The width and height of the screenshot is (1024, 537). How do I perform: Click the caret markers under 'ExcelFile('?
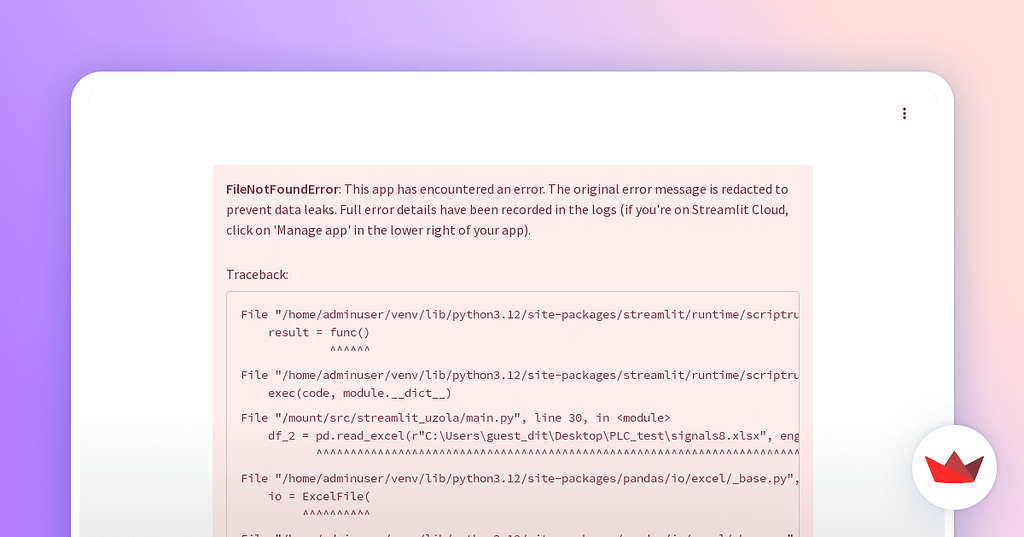[x=336, y=514]
